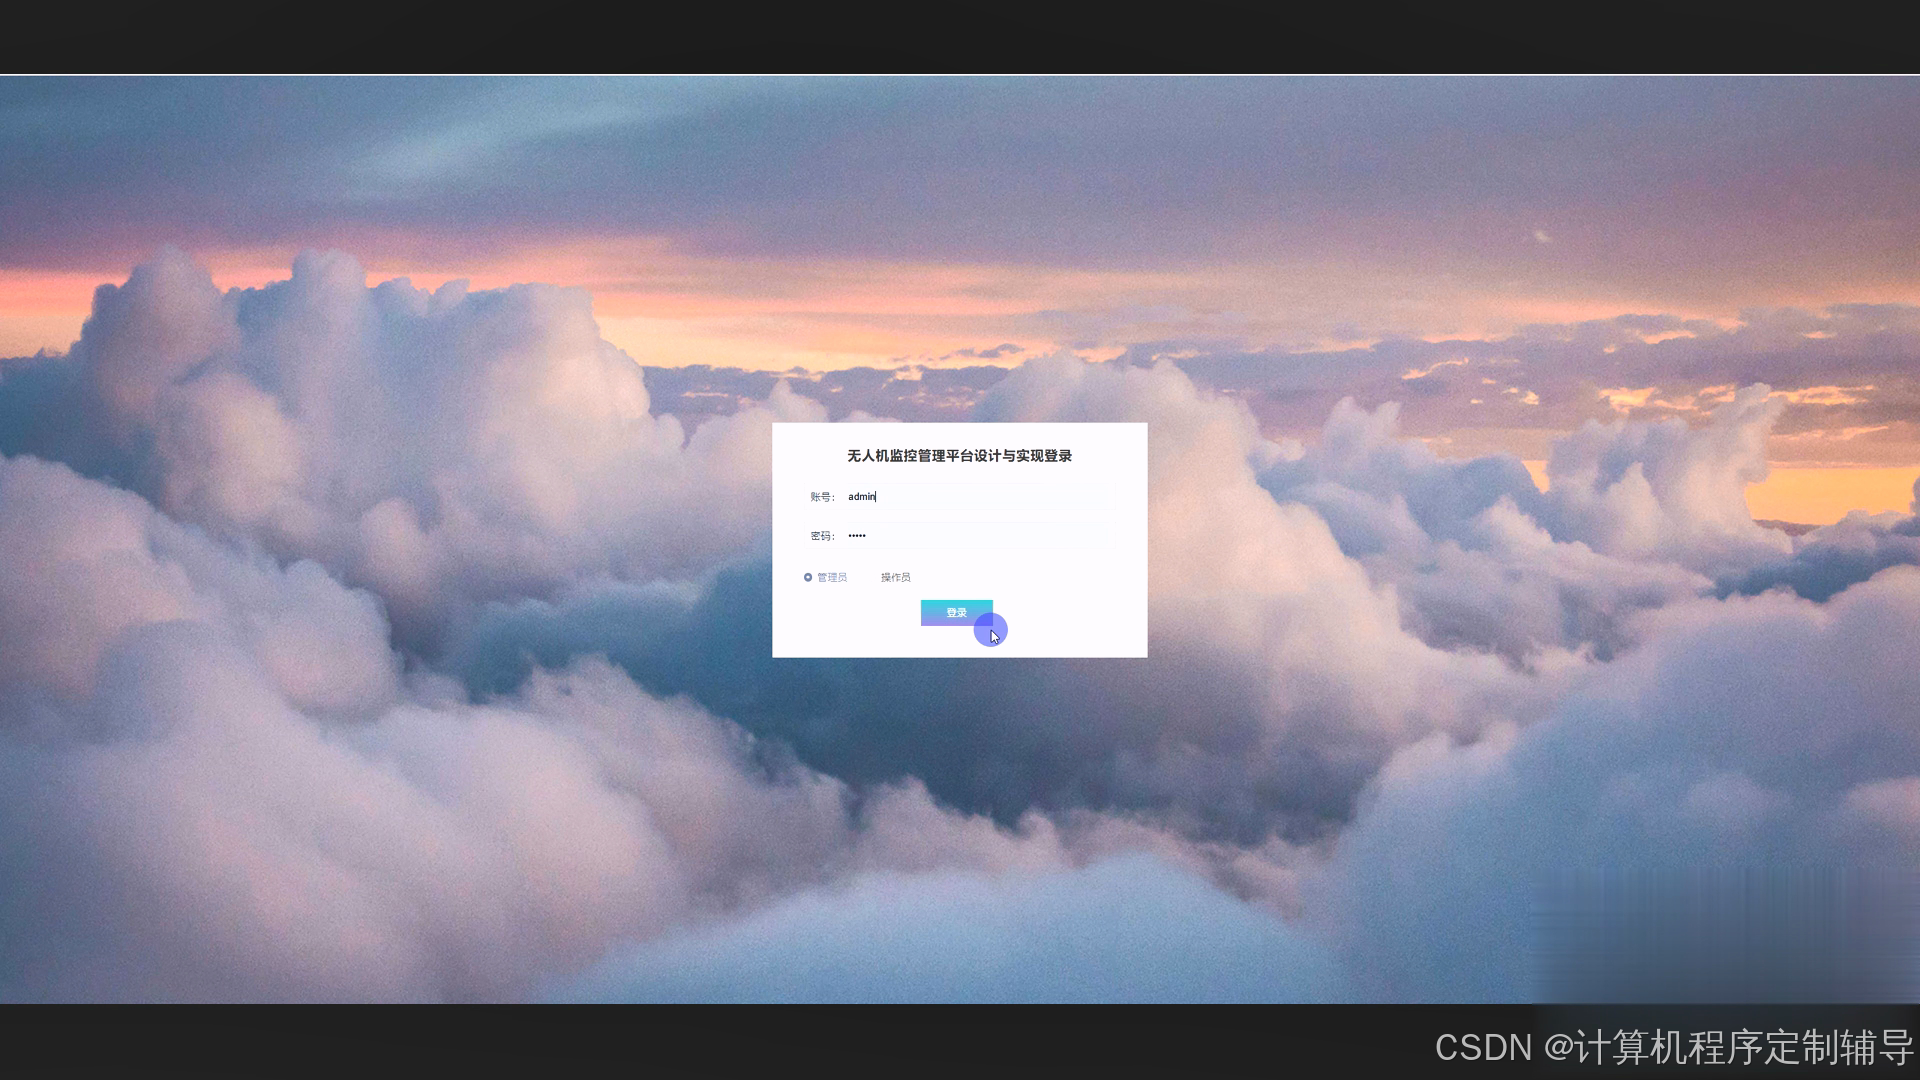This screenshot has width=1920, height=1080.
Task: Click the blue cursor highlight circle
Action: (989, 628)
